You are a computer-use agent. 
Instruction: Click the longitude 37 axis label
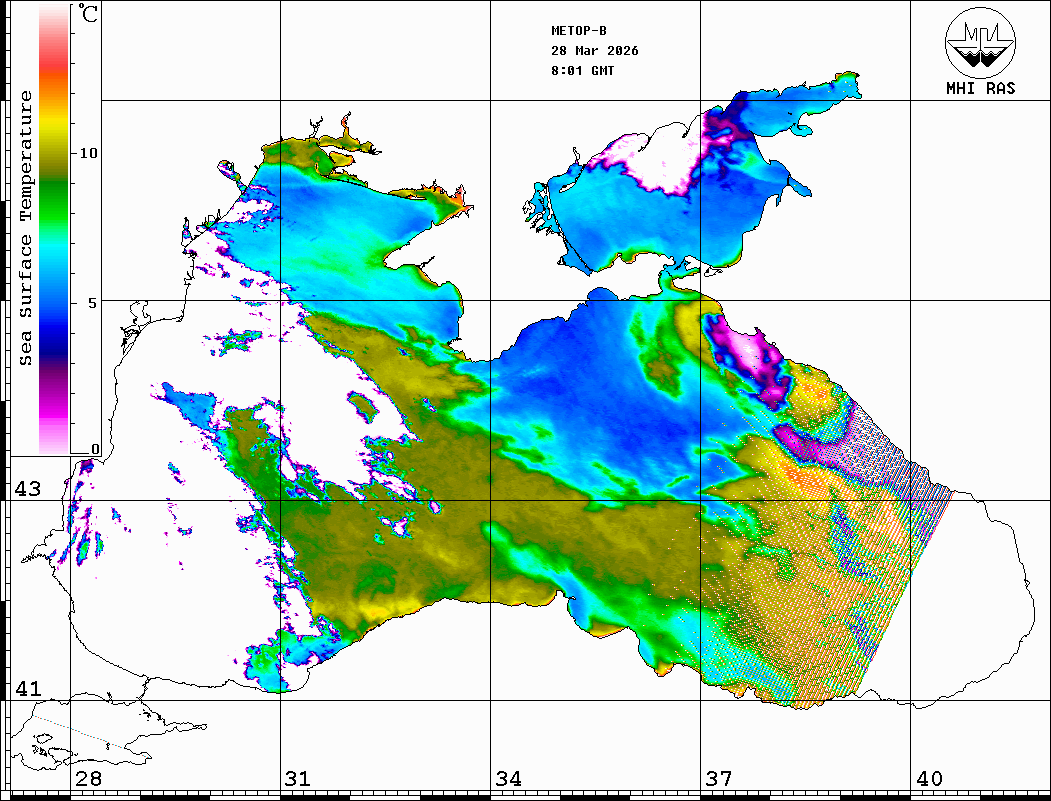coord(718,779)
